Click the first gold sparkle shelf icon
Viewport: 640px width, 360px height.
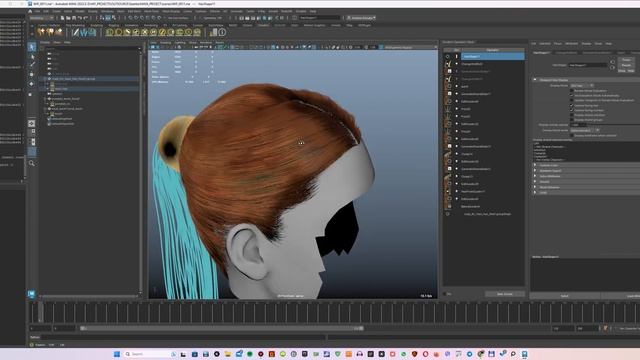41,32
